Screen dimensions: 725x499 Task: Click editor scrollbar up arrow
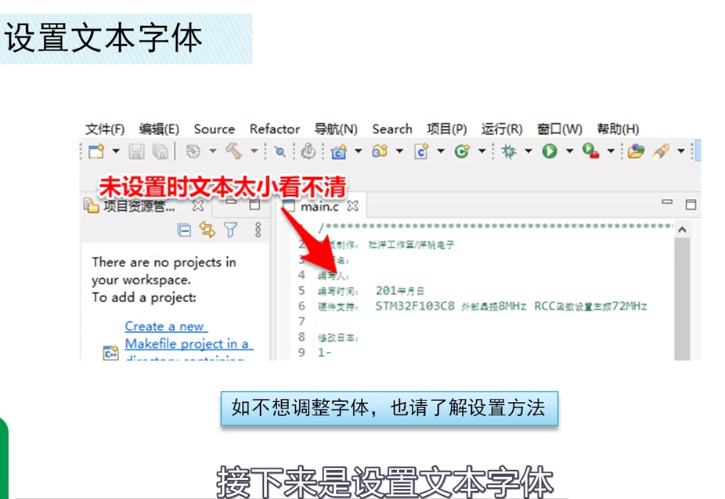682,229
